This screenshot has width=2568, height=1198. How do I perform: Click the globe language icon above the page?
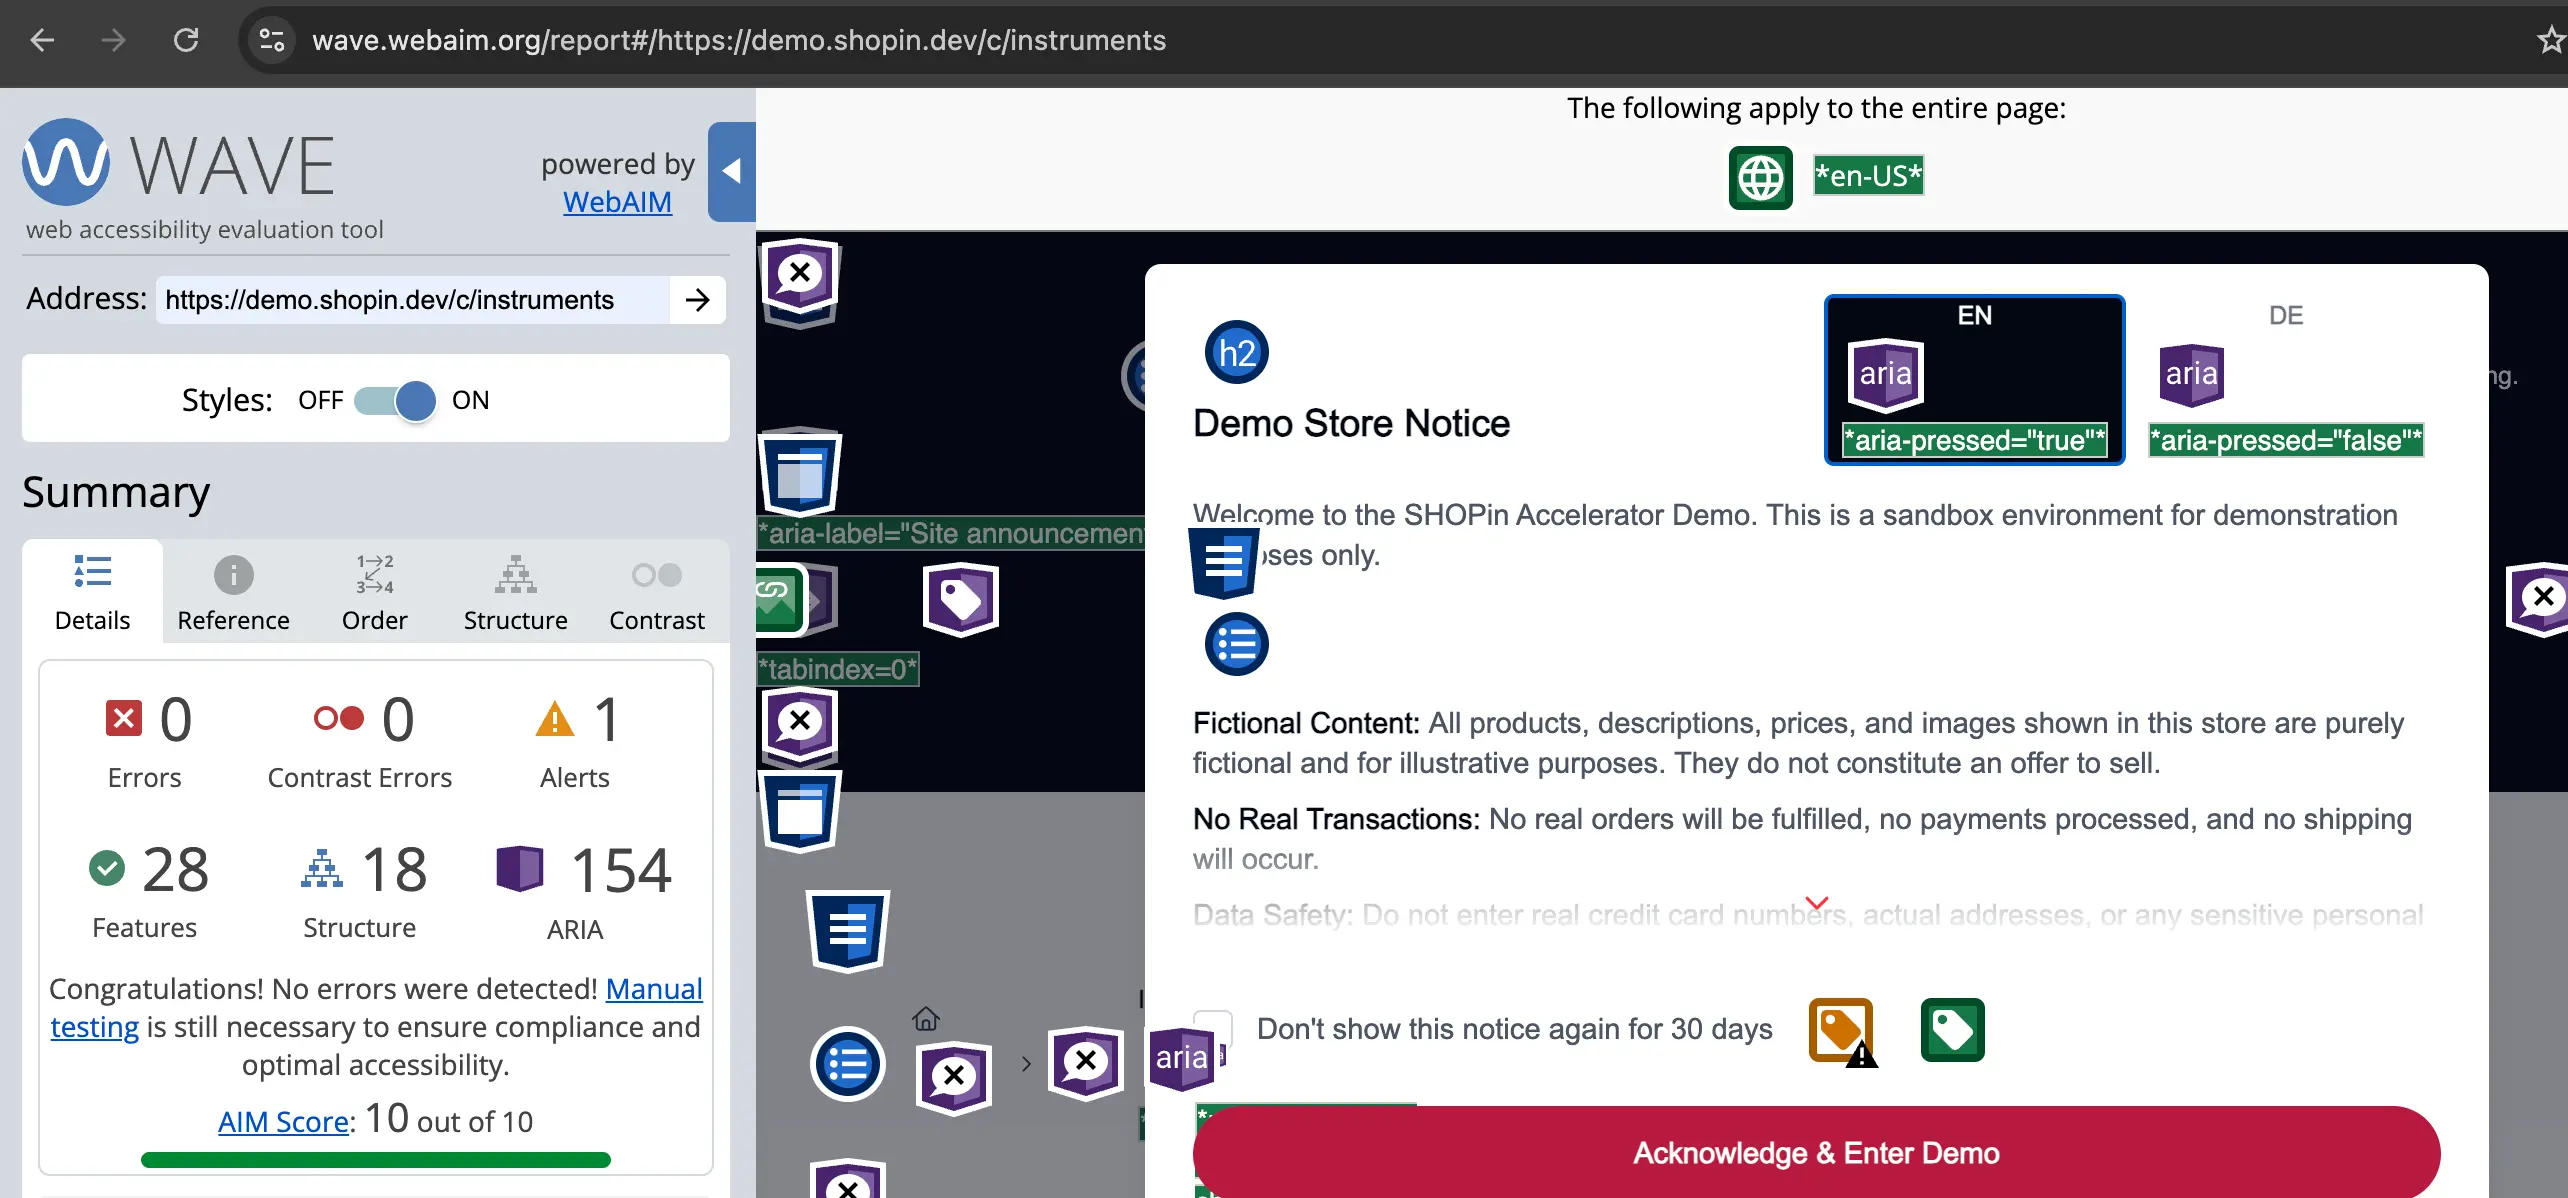click(x=1760, y=178)
